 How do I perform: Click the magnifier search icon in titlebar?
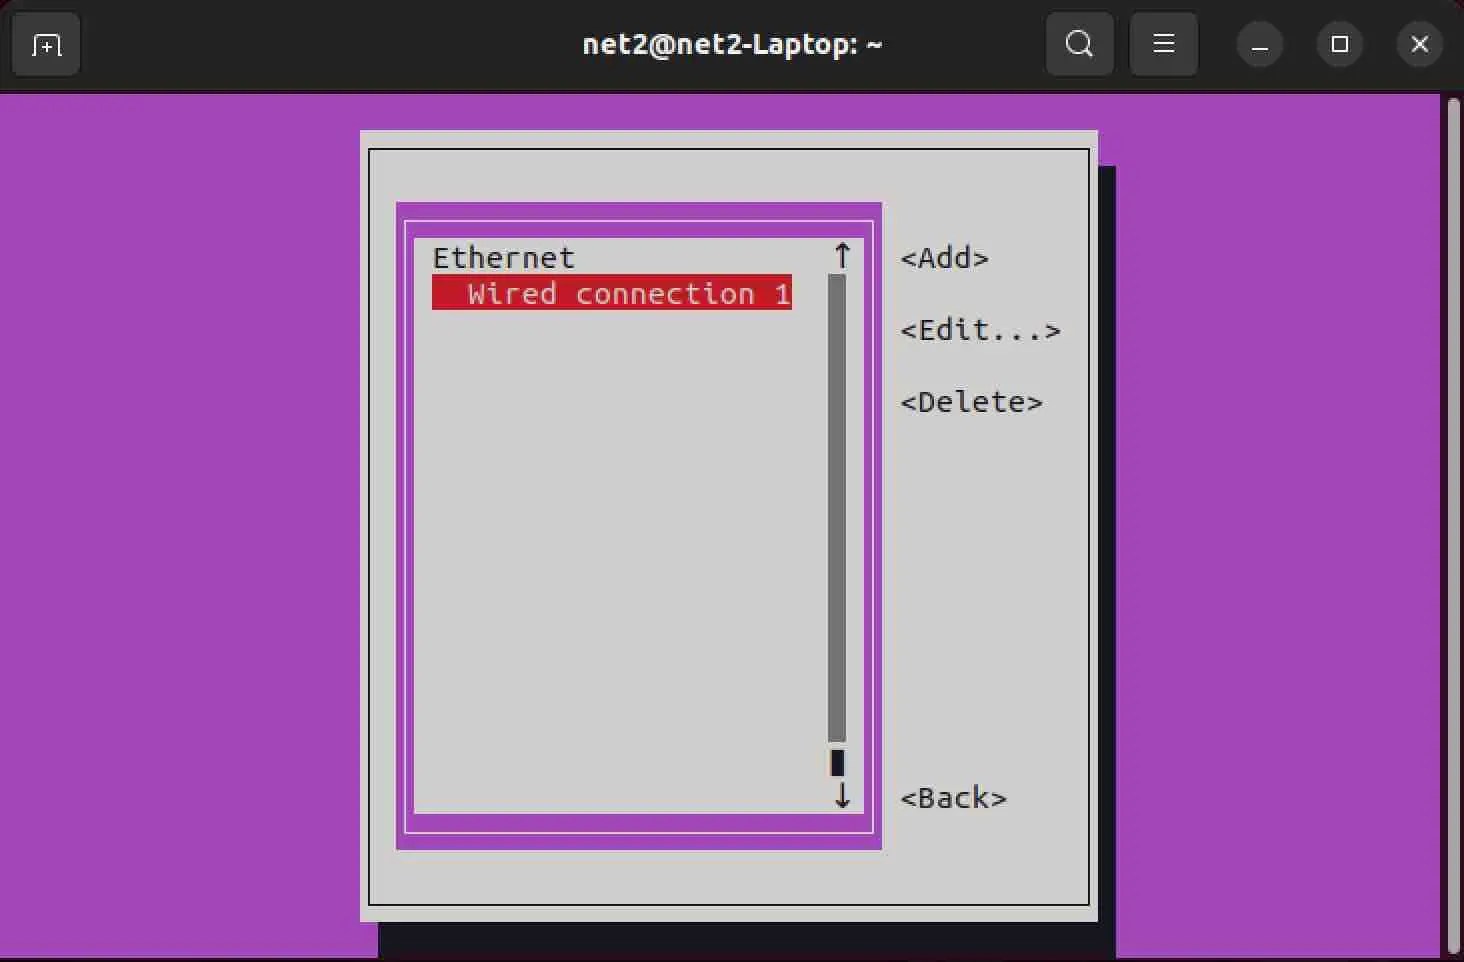pyautogui.click(x=1078, y=44)
